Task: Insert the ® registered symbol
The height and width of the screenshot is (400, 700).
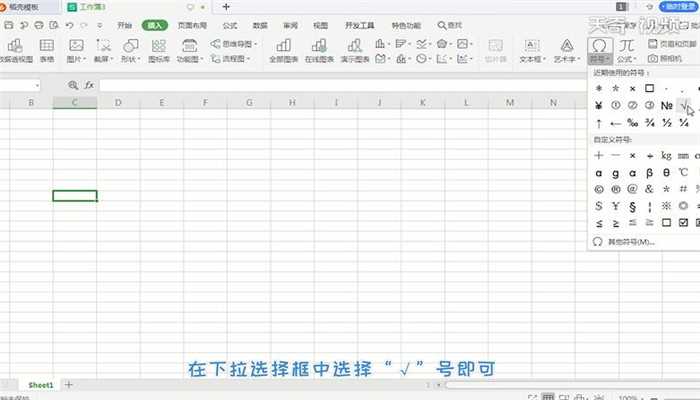Action: (x=616, y=189)
